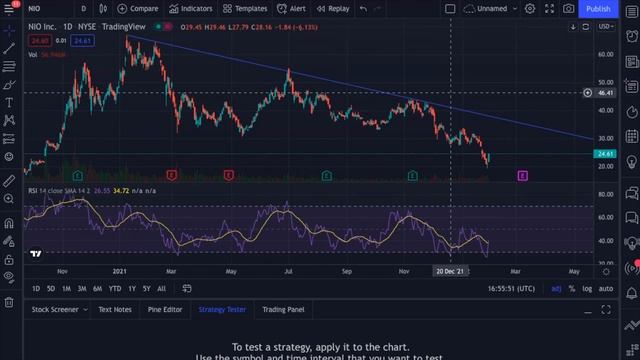Viewport: 640px width, 360px height.
Task: Open the Fibonacci and Gann tools
Action: (x=9, y=66)
